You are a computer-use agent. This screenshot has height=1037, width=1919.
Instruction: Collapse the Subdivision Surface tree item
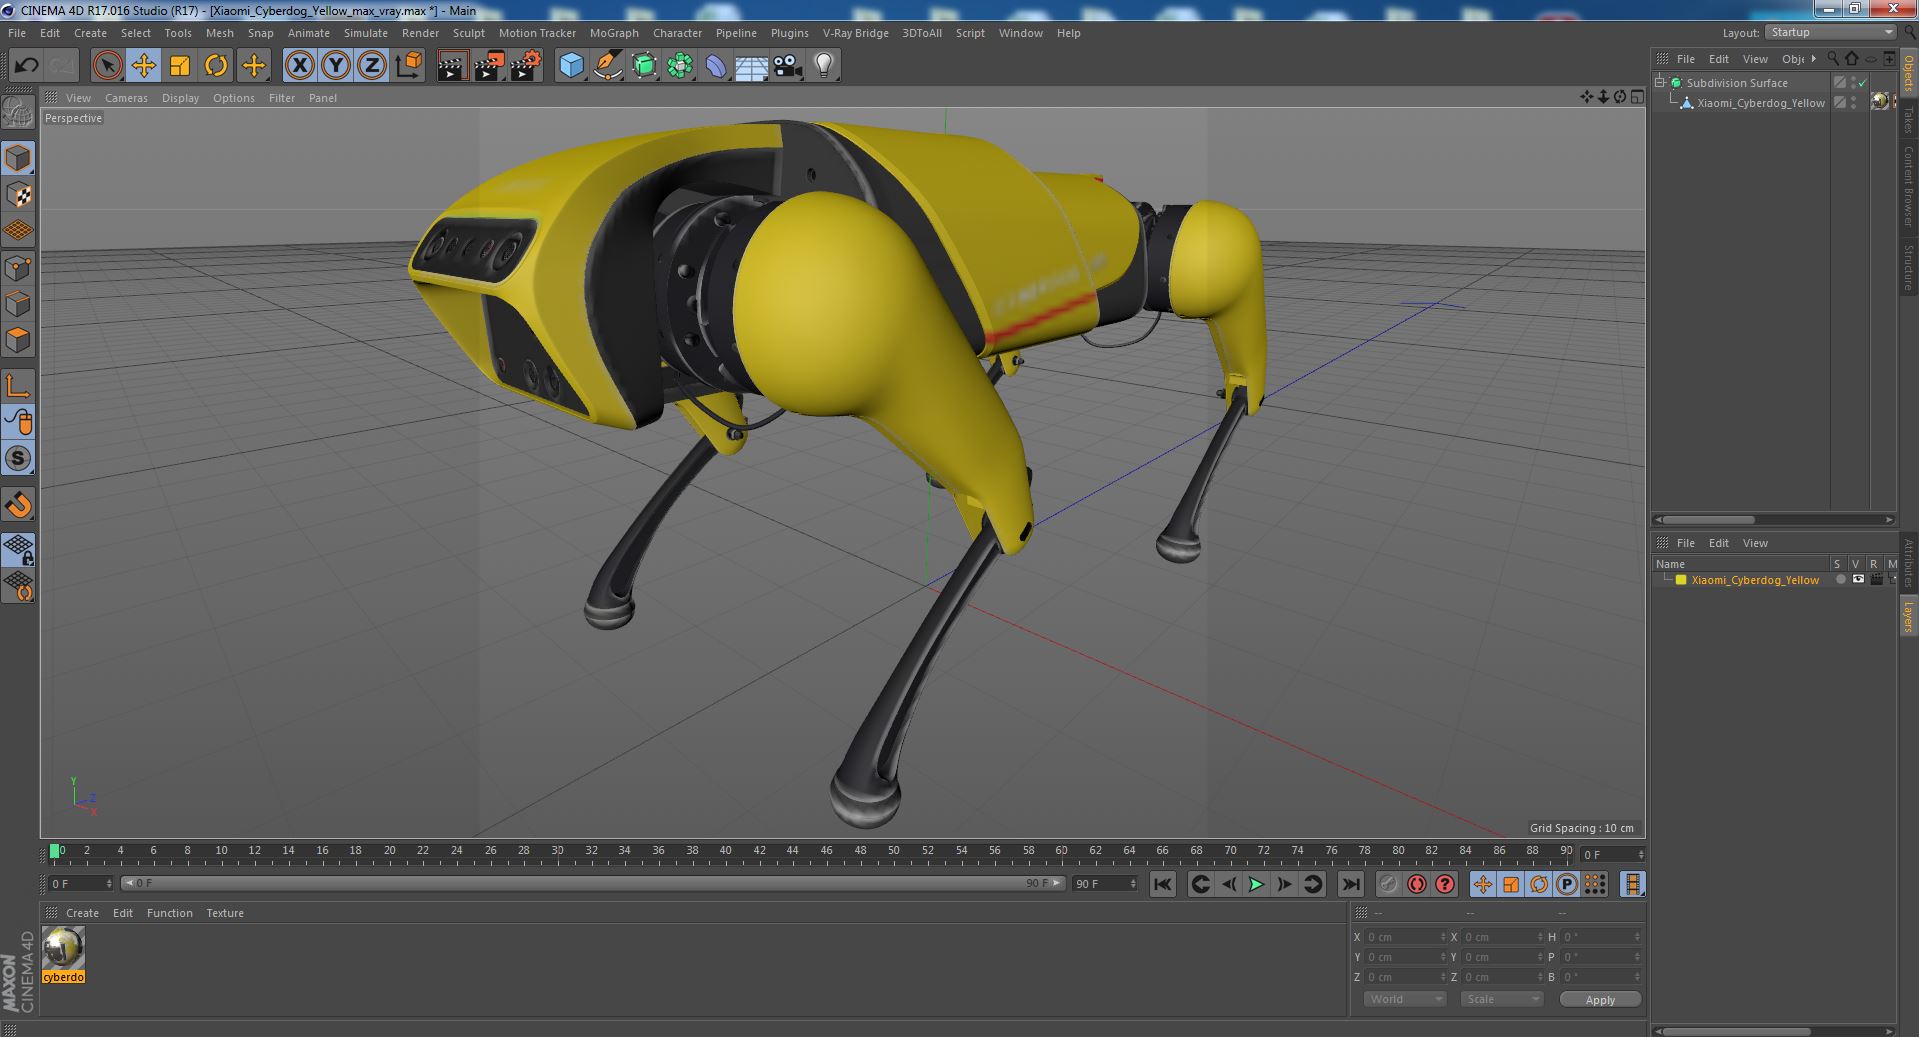[1661, 83]
